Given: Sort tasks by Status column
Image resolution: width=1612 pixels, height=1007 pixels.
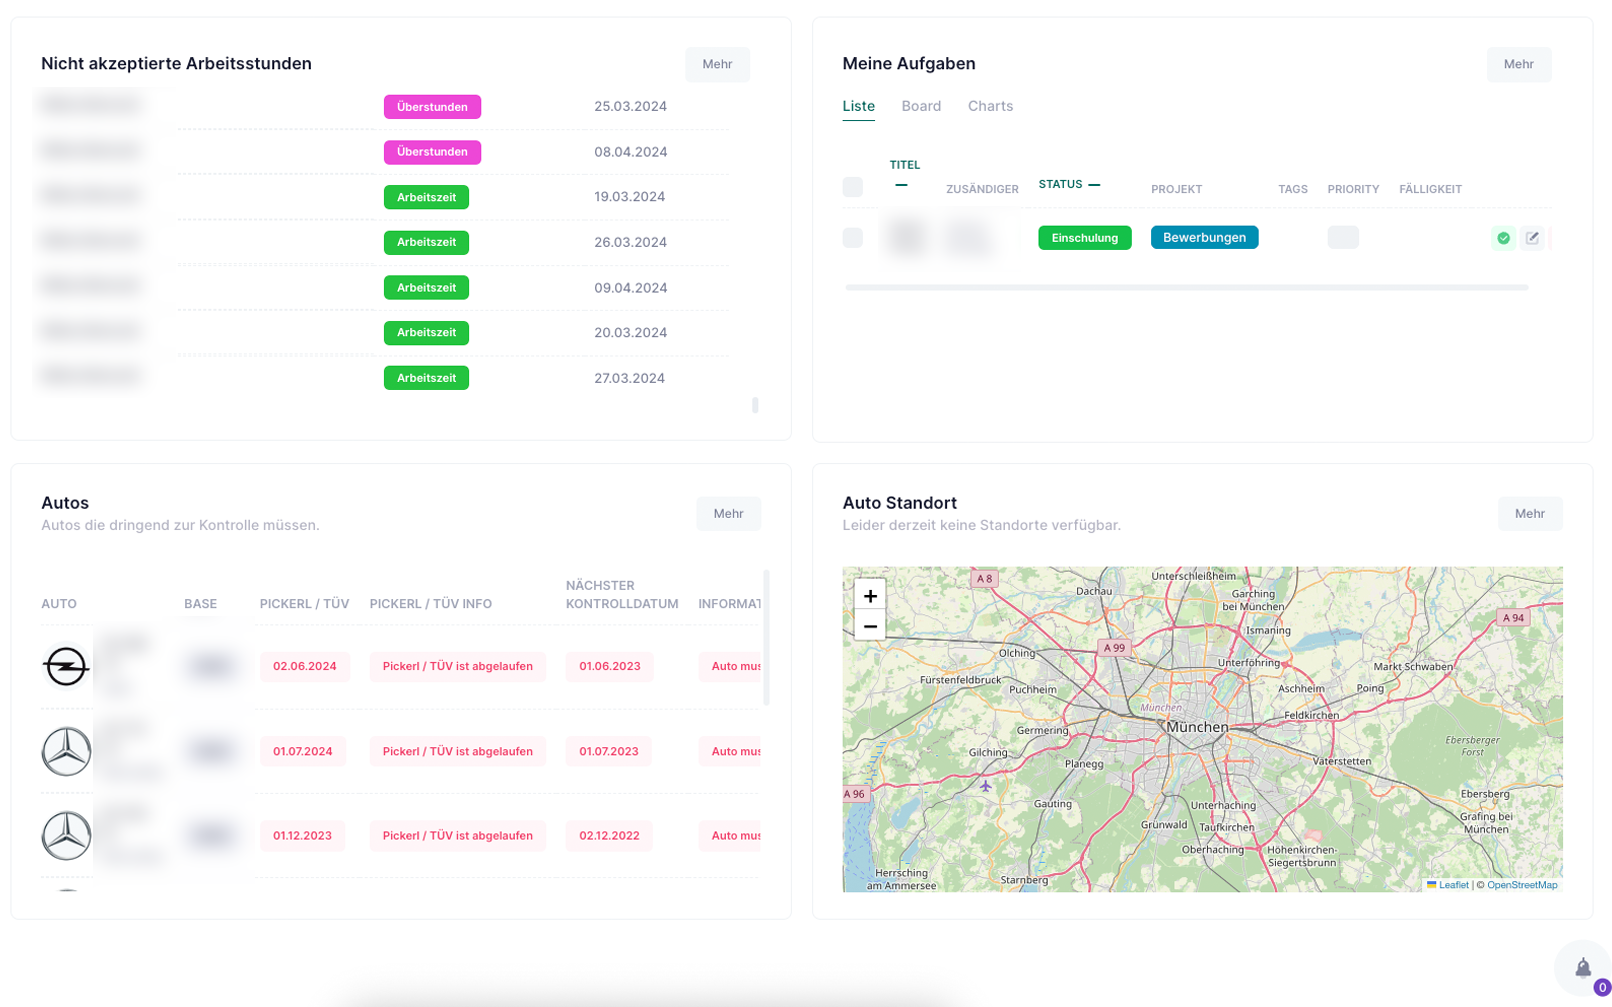Looking at the screenshot, I should [x=1060, y=184].
